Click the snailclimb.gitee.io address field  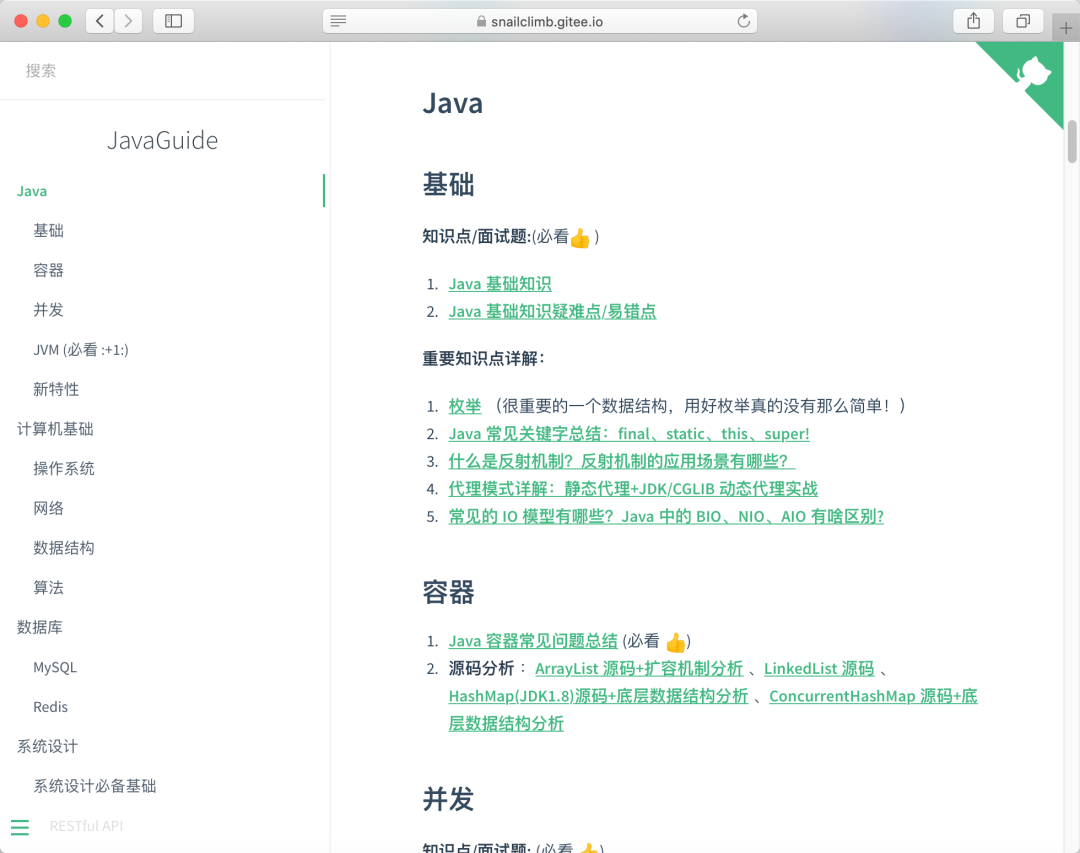540,21
